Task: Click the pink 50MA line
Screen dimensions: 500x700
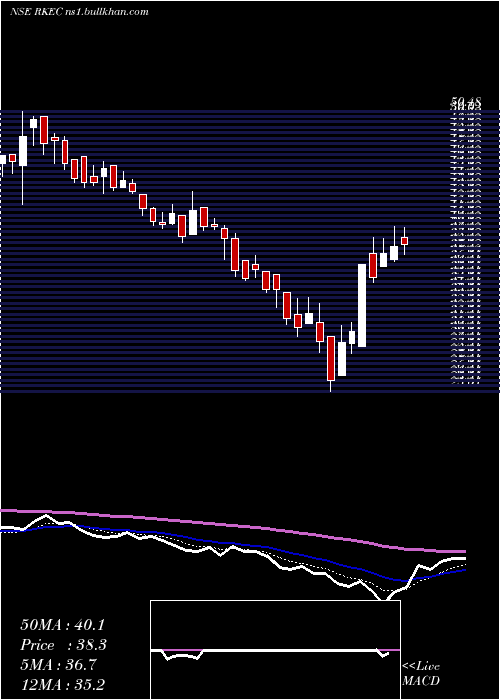Action: pyautogui.click(x=232, y=527)
